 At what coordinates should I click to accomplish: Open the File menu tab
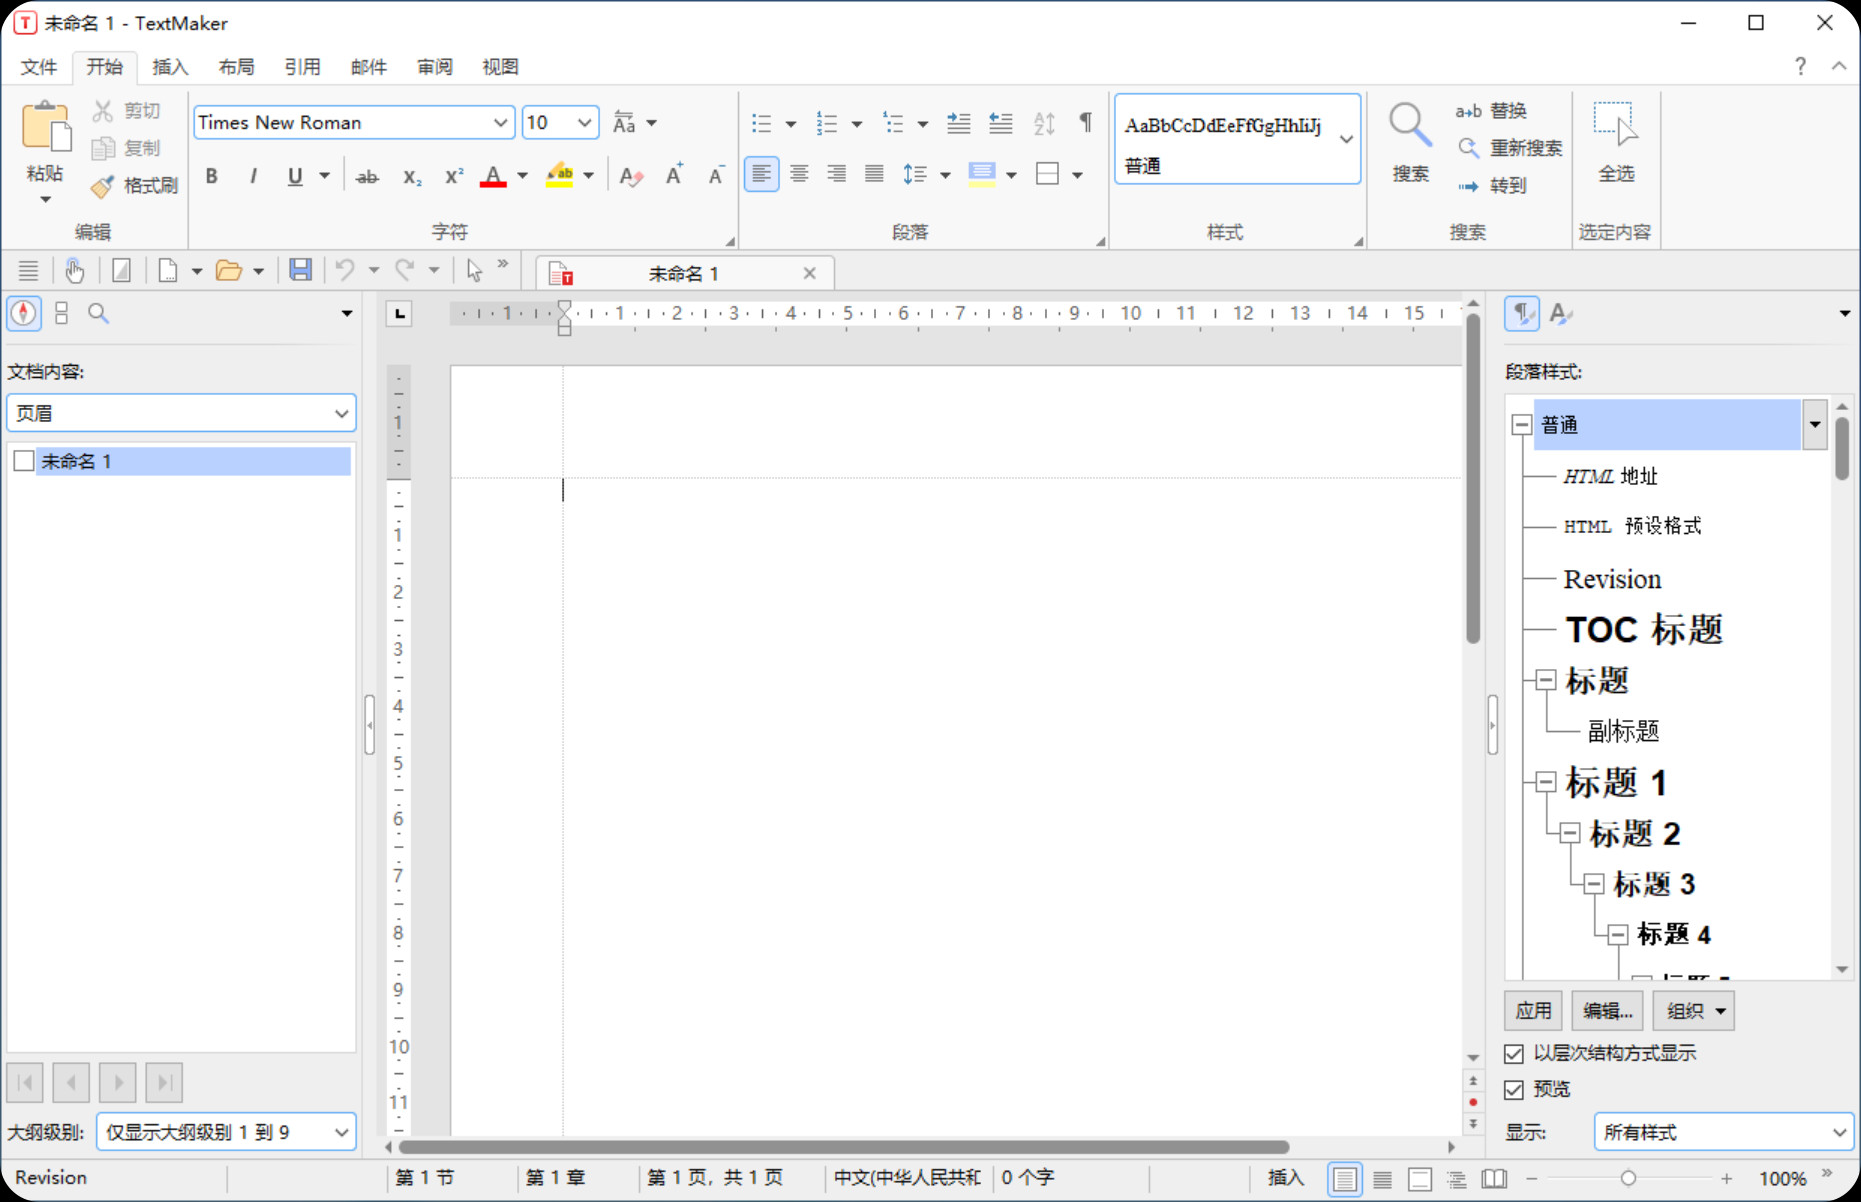[x=39, y=67]
